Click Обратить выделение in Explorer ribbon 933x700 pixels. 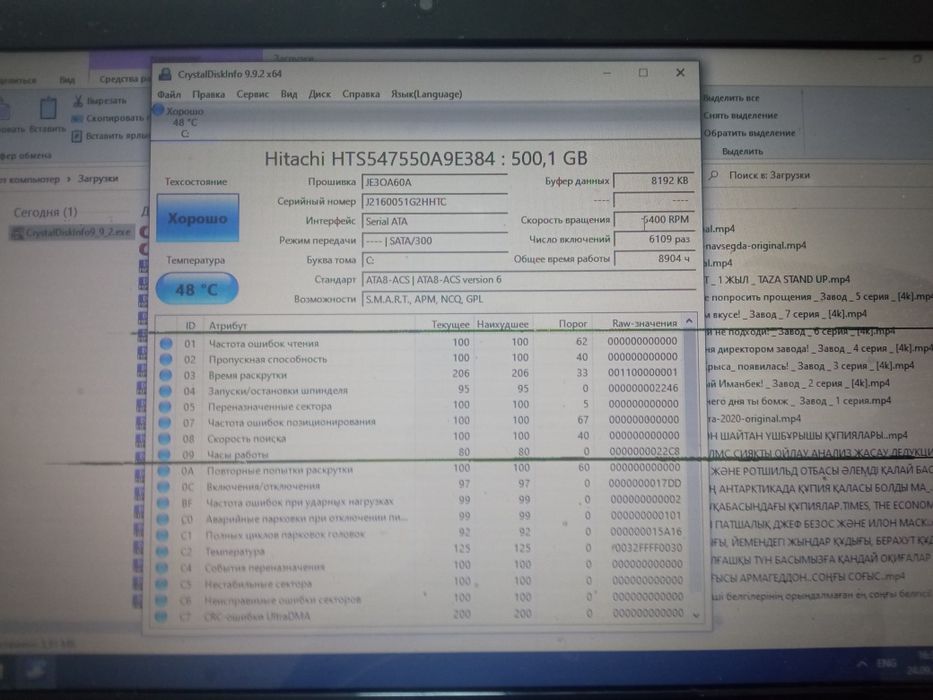tap(749, 133)
